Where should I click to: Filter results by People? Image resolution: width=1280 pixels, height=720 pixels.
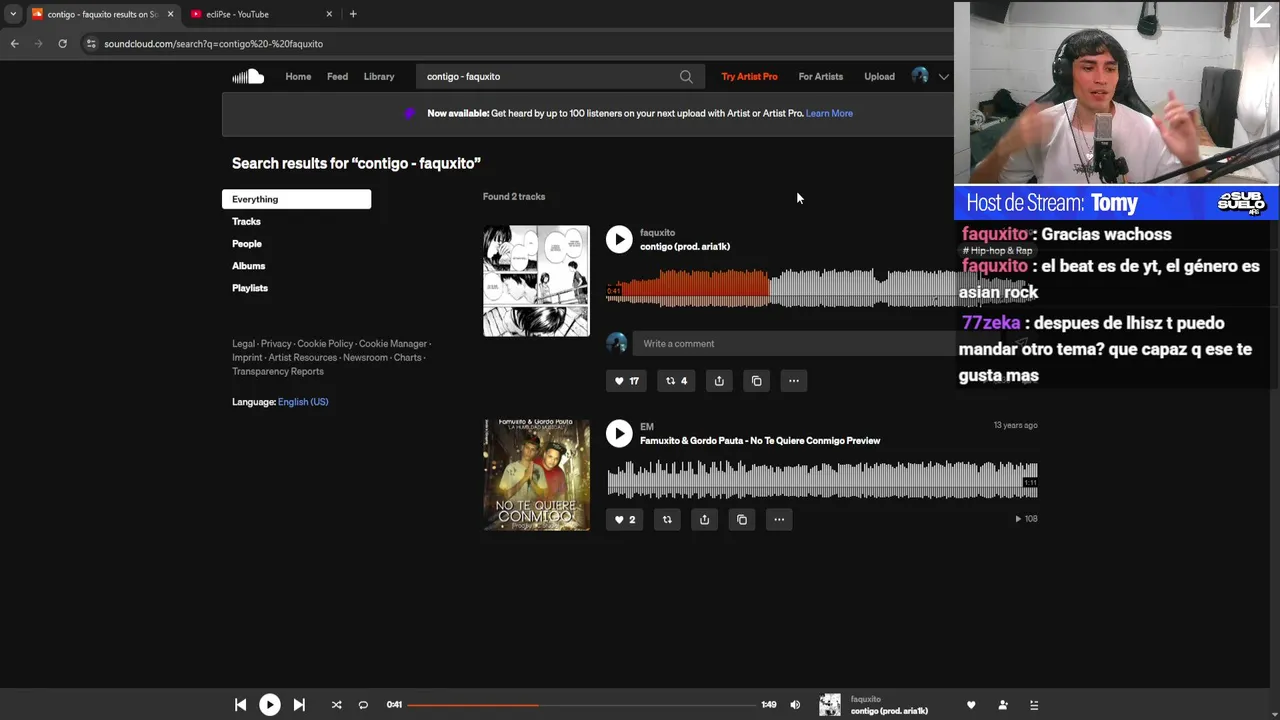247,243
